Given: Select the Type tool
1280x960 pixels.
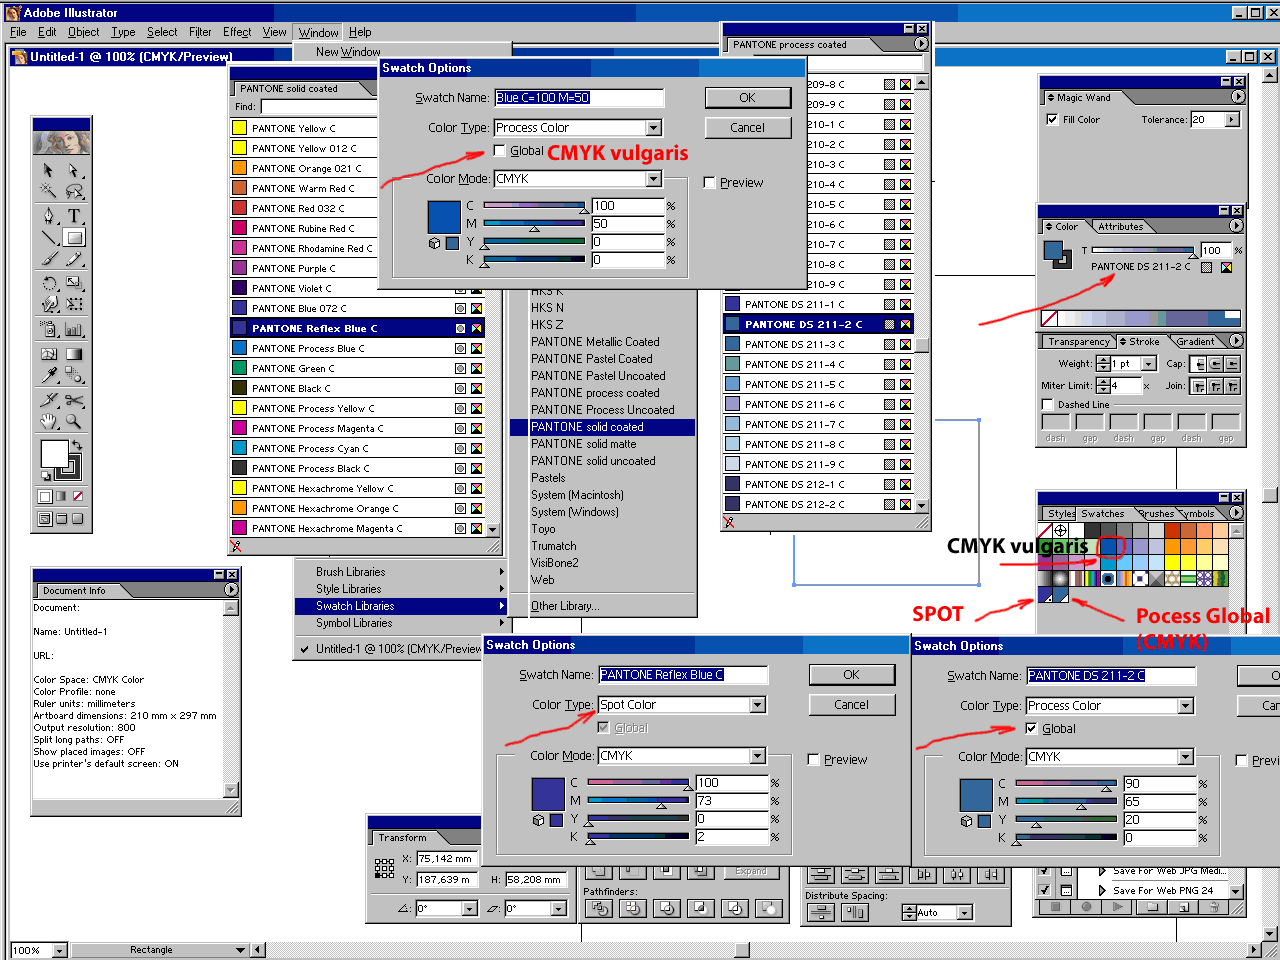Looking at the screenshot, I should 74,215.
